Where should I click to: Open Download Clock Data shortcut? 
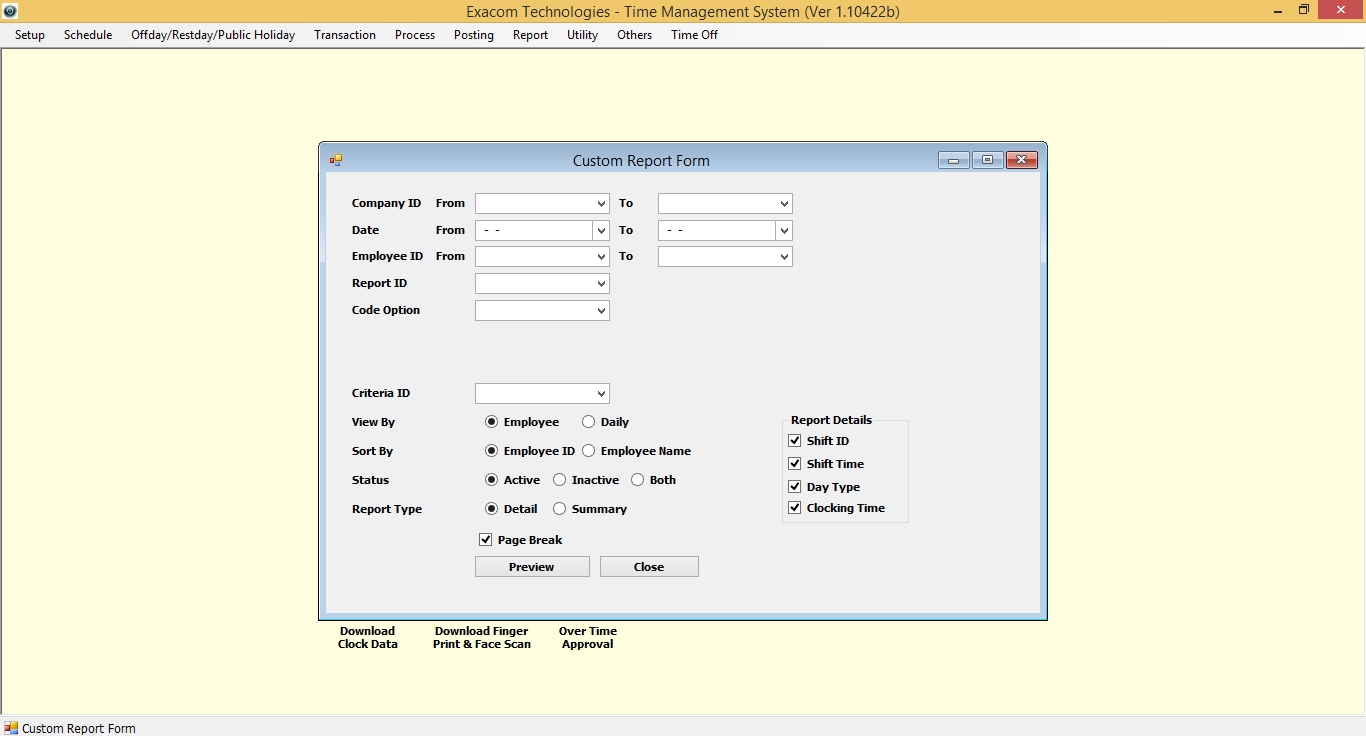point(367,637)
